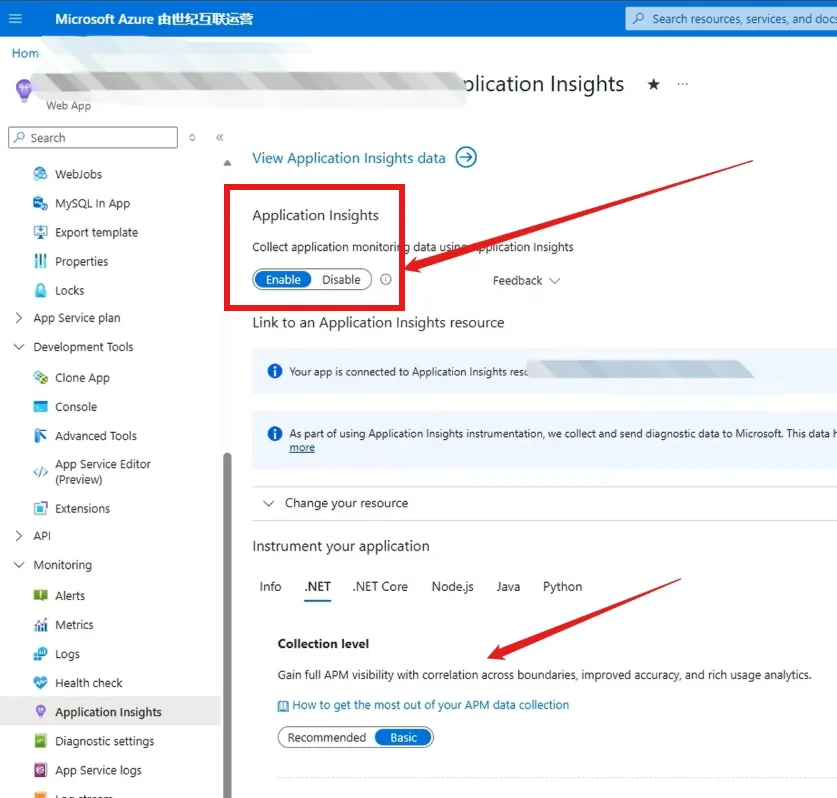
Task: Expand the API section
Action: 19,536
